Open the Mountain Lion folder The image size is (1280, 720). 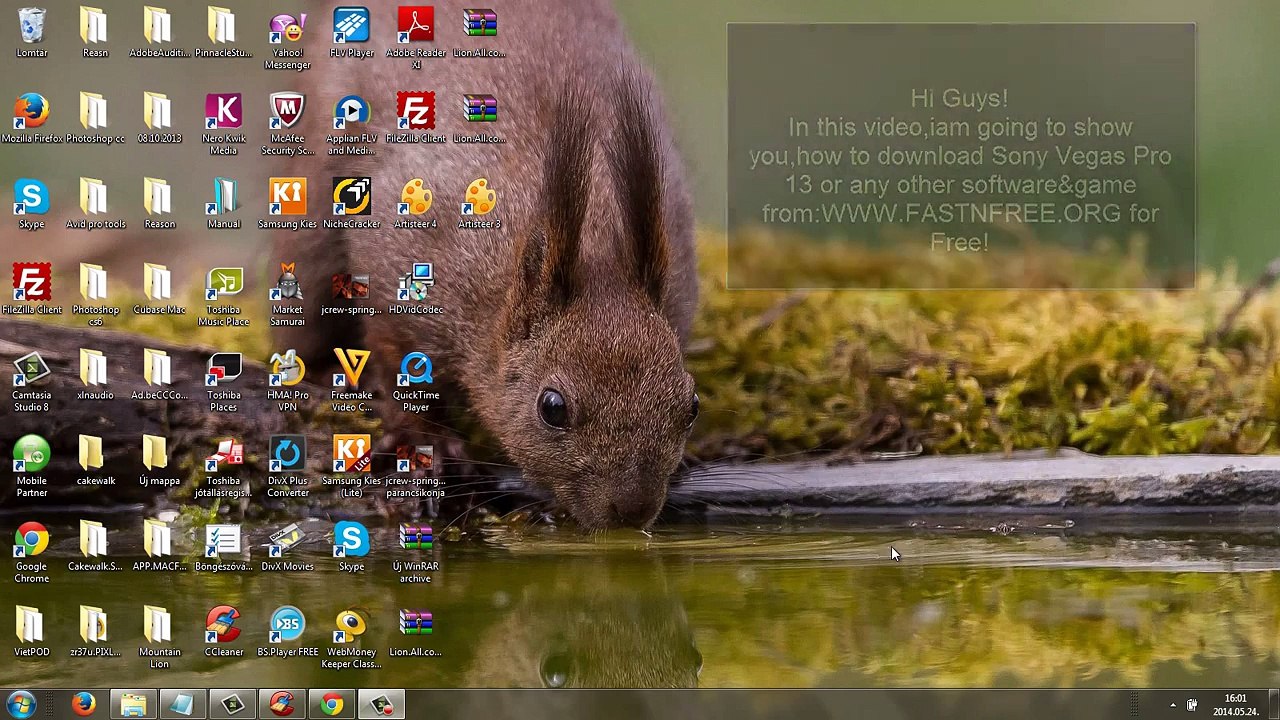point(159,639)
